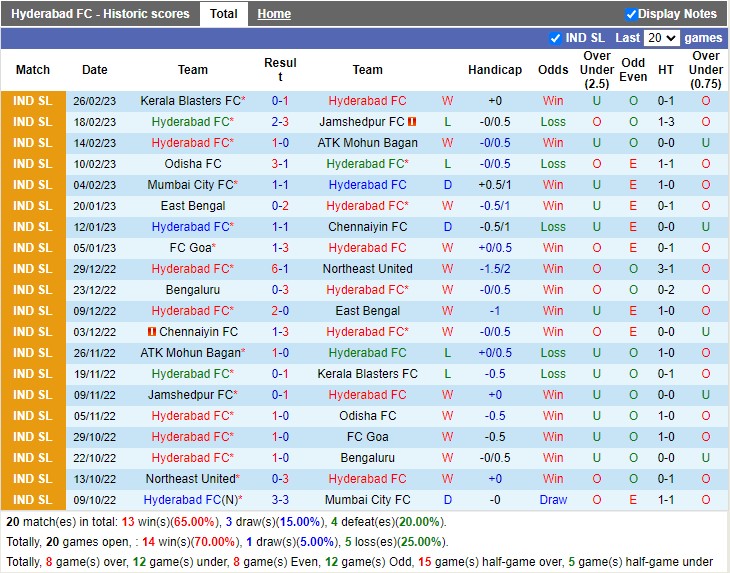The width and height of the screenshot is (730, 573).
Task: Uncheck the IND SL league filter checkbox
Action: (x=555, y=38)
